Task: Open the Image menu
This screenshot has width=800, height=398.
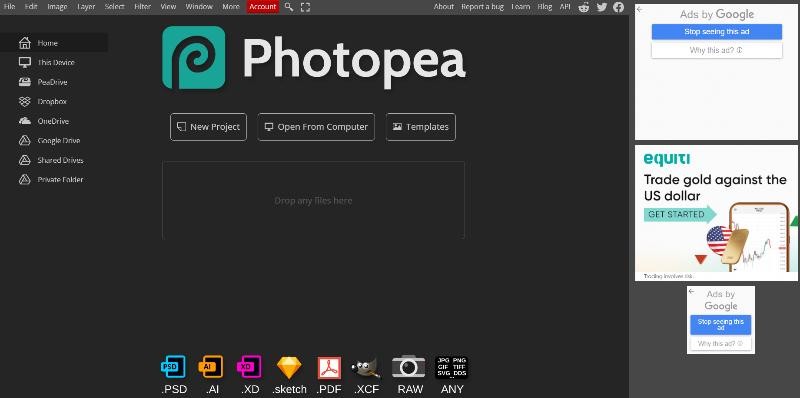Action: coord(57,7)
